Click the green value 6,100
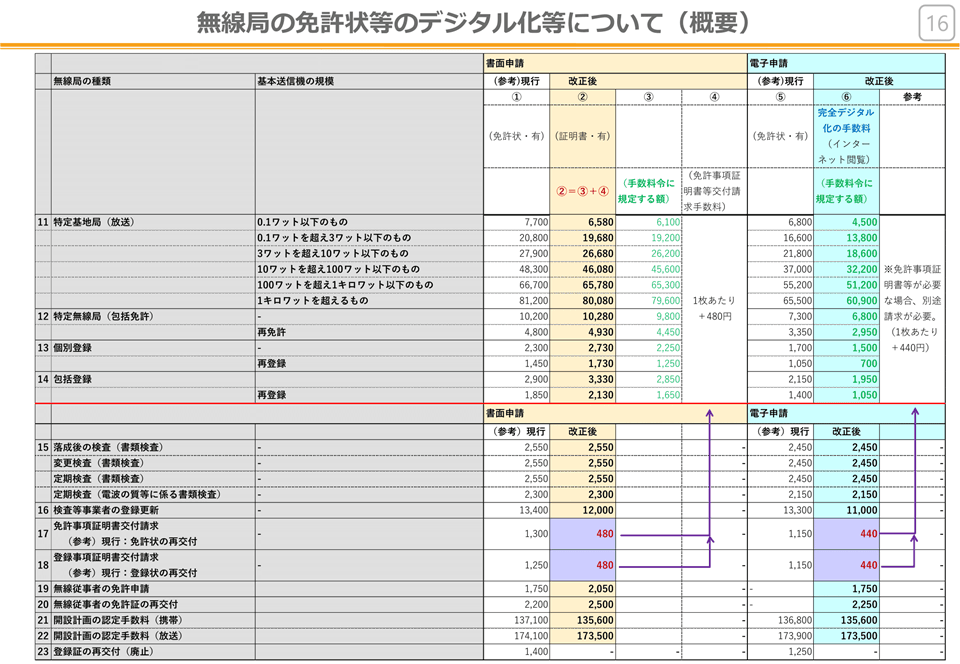This screenshot has width=960, height=664. [668, 222]
